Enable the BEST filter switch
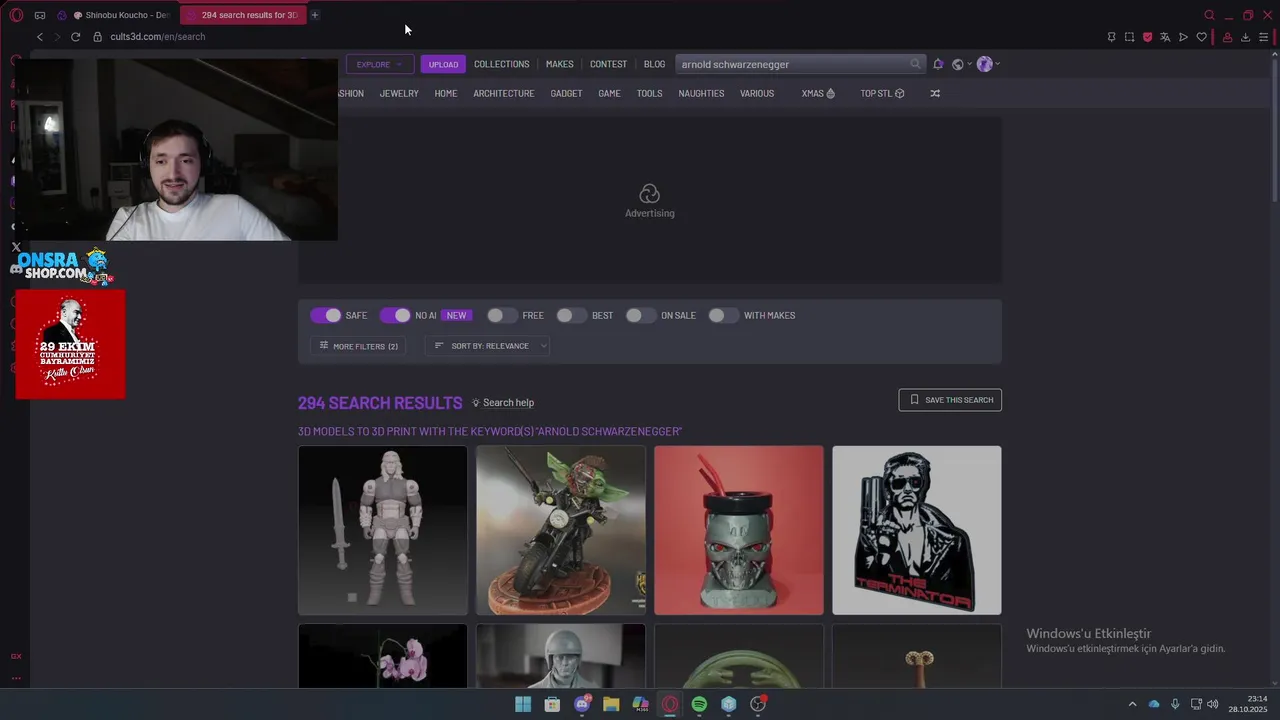1280x720 pixels. point(572,315)
